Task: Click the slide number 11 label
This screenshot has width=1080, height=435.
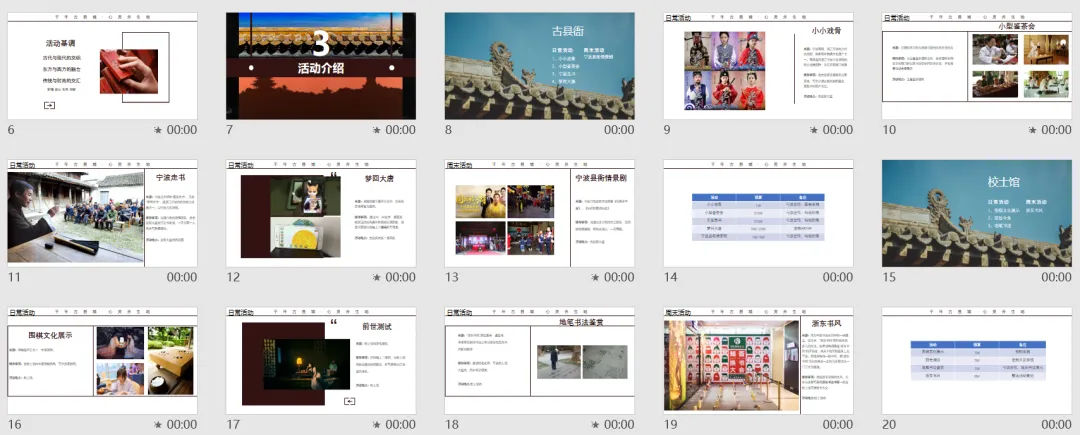Action: 14,277
